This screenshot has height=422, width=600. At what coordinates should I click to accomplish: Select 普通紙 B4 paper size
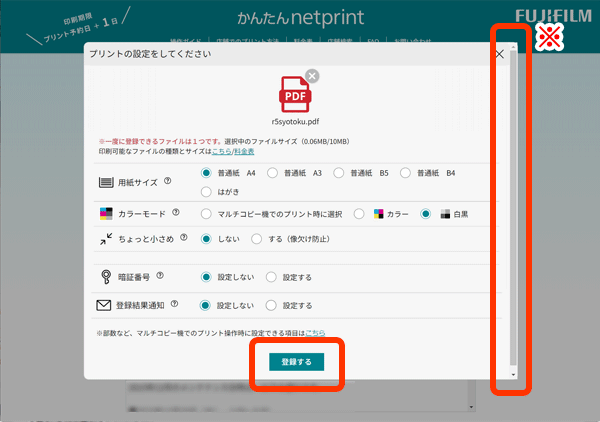(x=405, y=173)
